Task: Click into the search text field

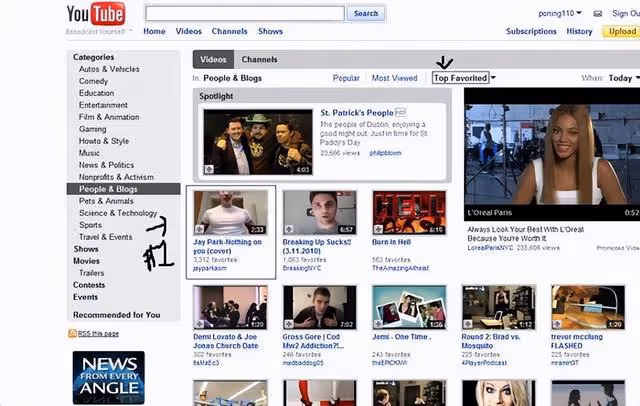Action: click(245, 13)
